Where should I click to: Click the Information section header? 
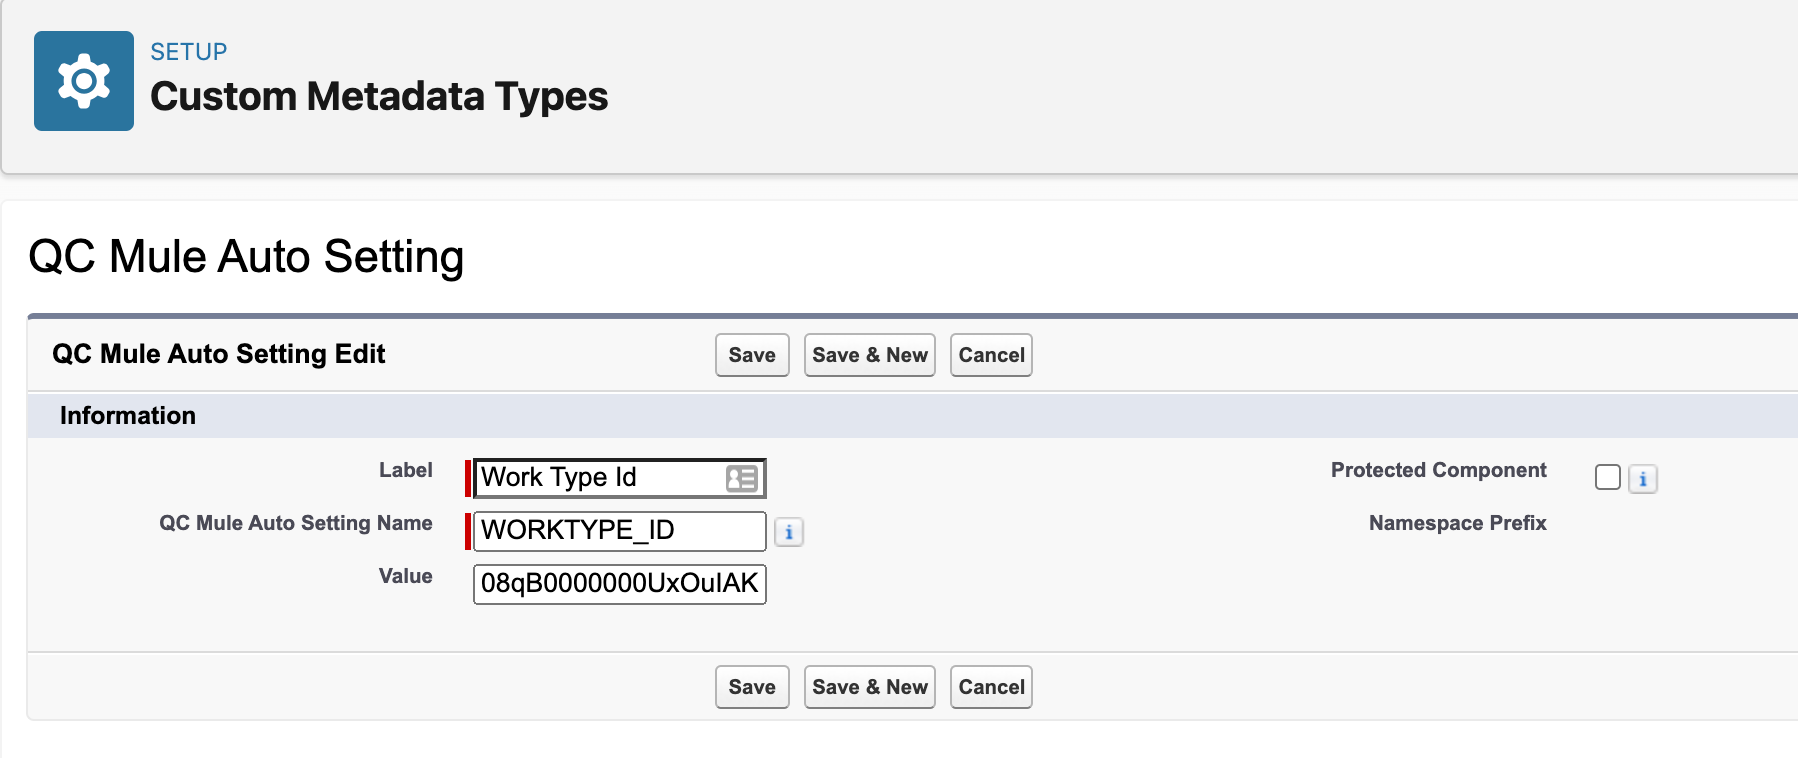tap(128, 416)
